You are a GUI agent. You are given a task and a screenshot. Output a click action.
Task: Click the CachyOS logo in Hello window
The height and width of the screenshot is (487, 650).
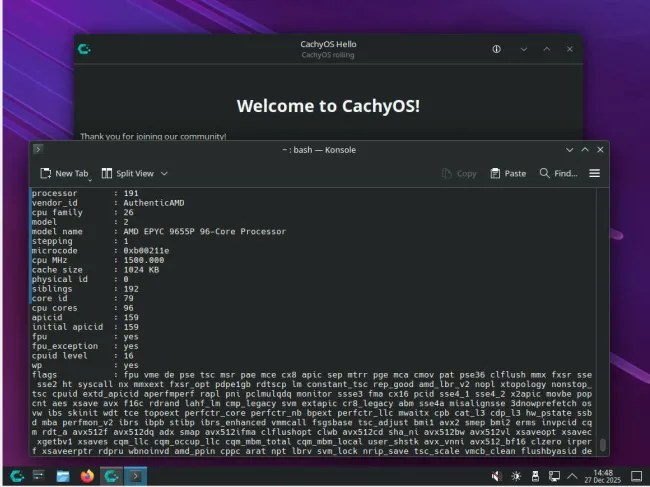(84, 49)
